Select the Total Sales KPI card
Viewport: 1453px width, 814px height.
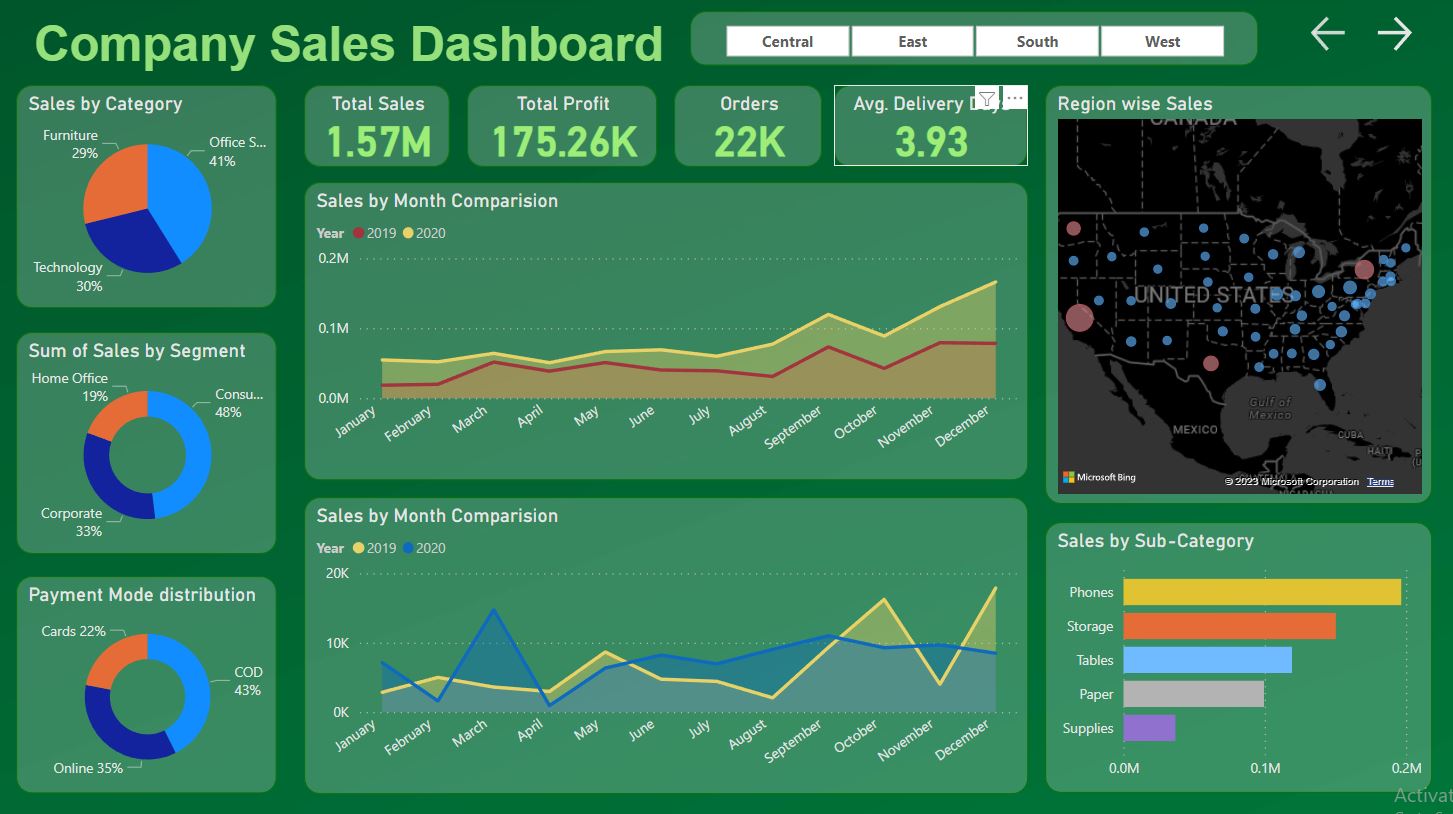(x=377, y=124)
